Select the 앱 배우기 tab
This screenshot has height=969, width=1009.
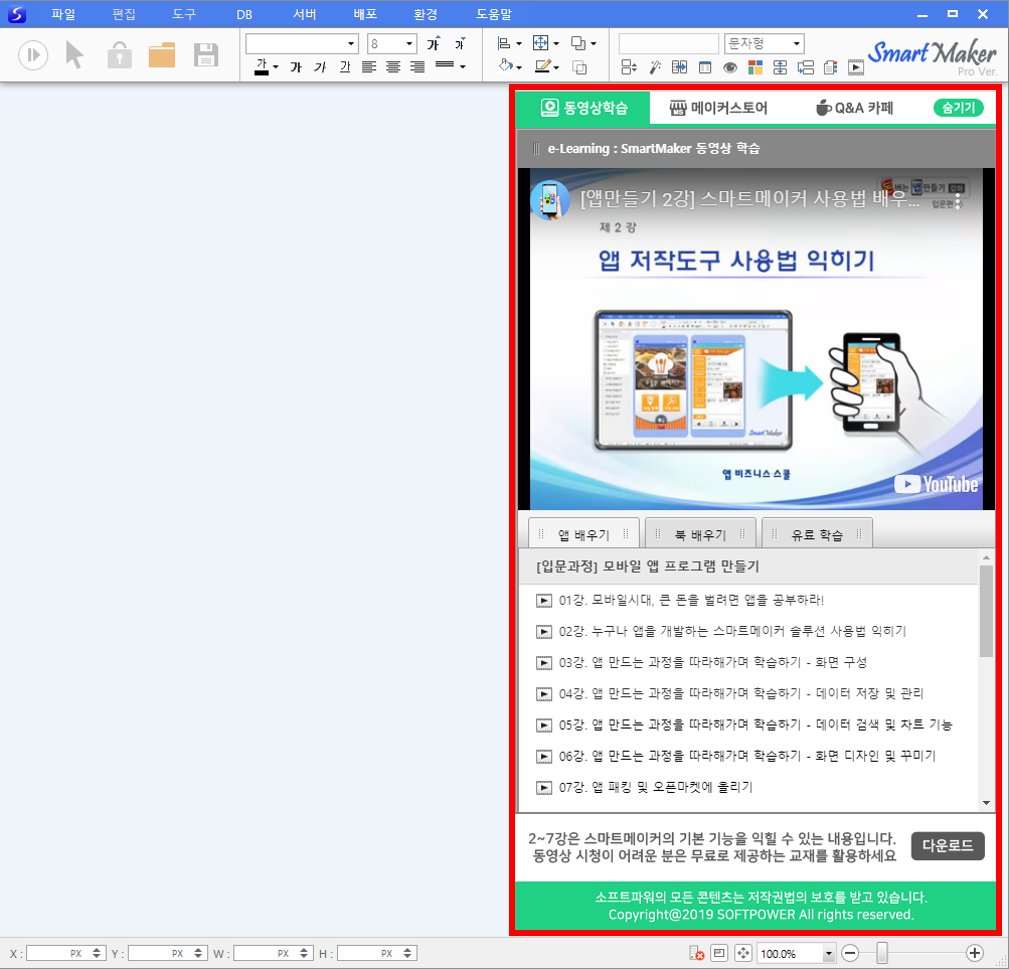point(584,534)
